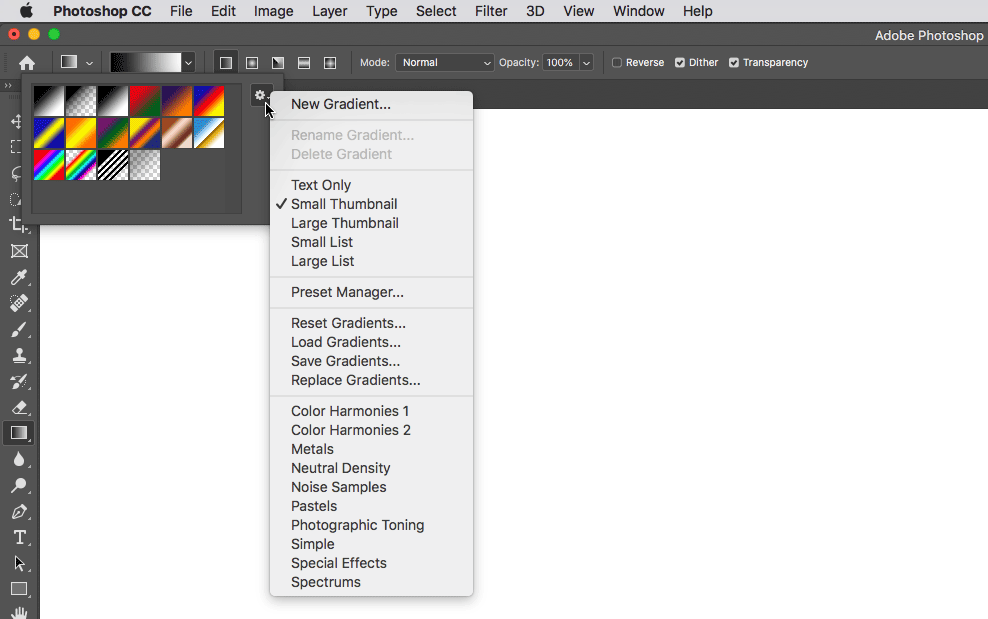
Task: Load the Pastels gradient set
Action: (314, 506)
